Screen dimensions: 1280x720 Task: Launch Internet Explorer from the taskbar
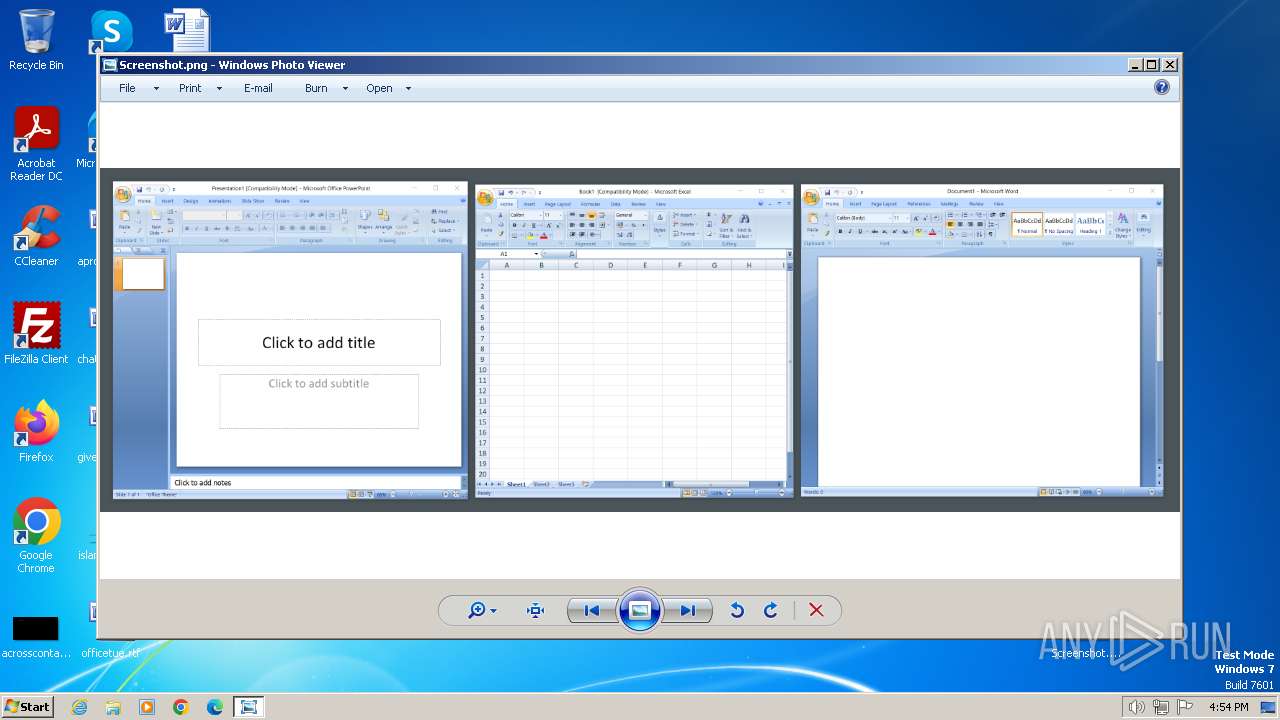[x=80, y=707]
